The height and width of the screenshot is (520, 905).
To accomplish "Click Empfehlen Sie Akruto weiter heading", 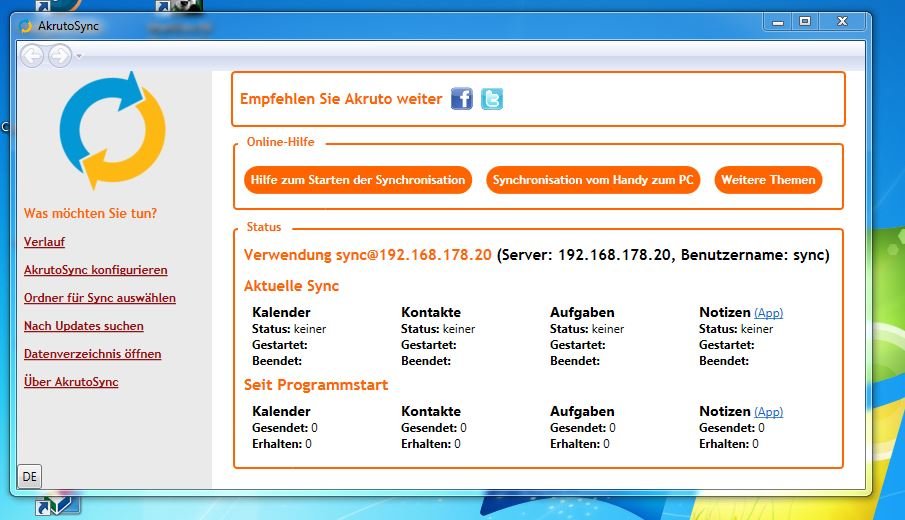I will coord(341,99).
